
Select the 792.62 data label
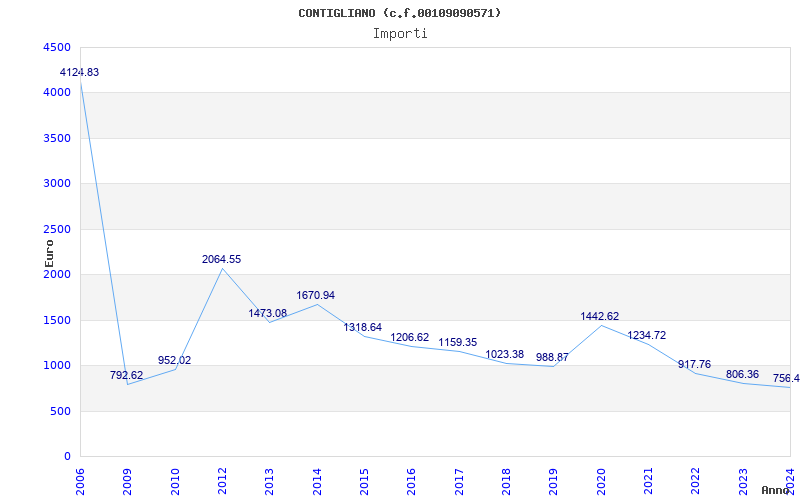pos(127,376)
